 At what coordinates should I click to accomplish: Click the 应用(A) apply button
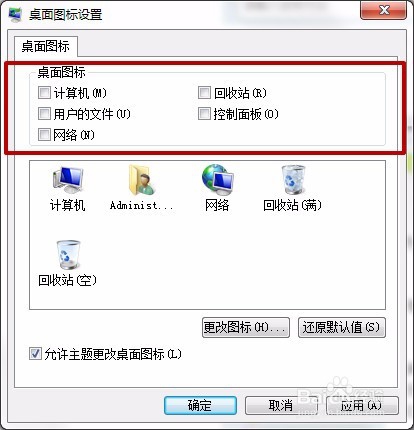(362, 405)
